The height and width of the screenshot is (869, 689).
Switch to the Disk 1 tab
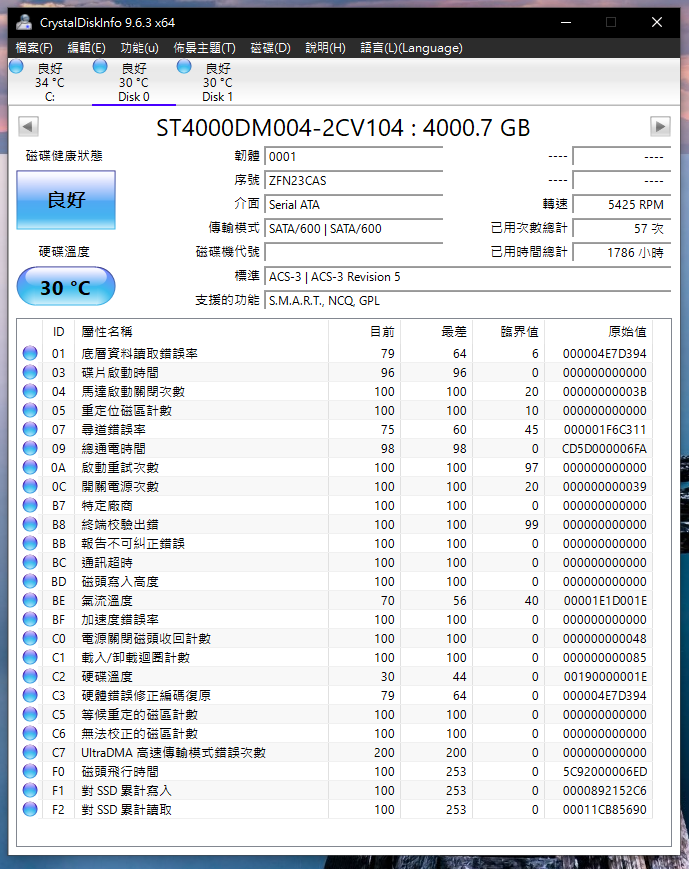[217, 82]
